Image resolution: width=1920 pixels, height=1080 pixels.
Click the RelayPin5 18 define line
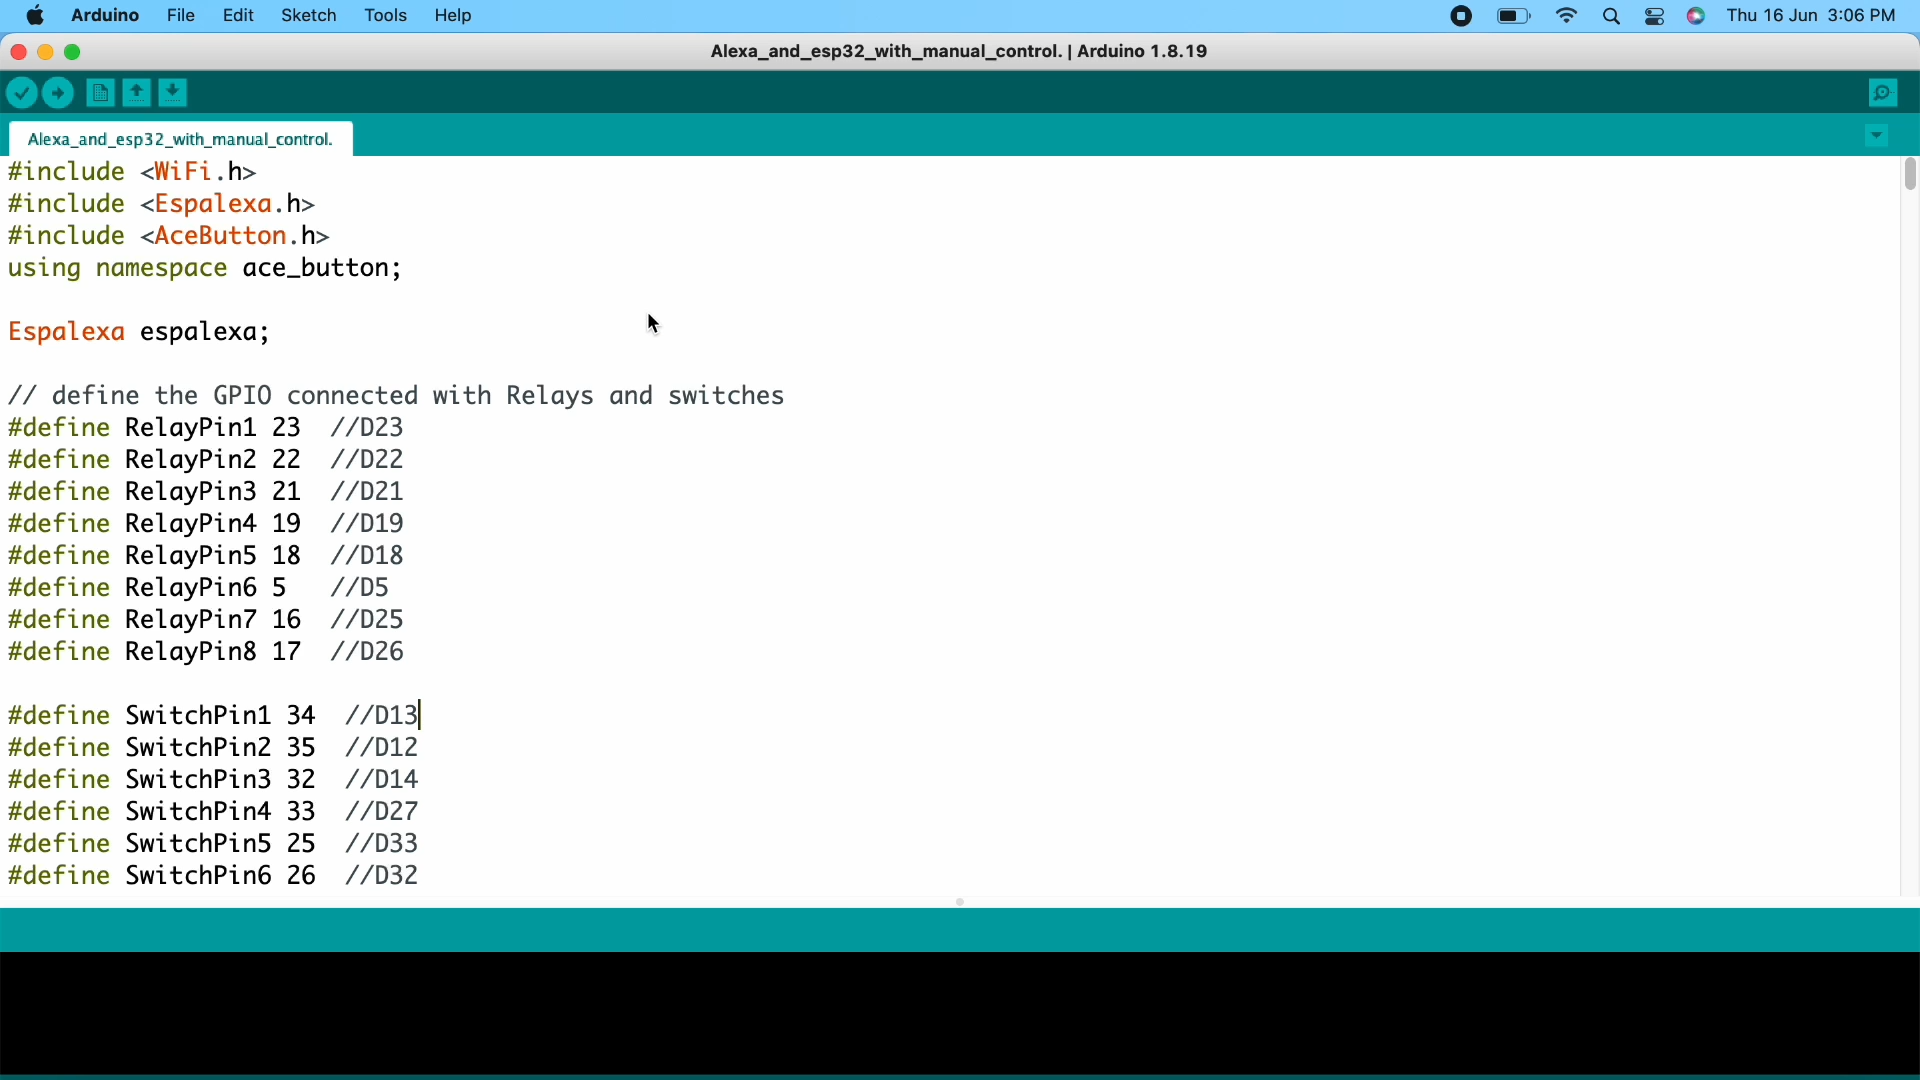click(206, 557)
